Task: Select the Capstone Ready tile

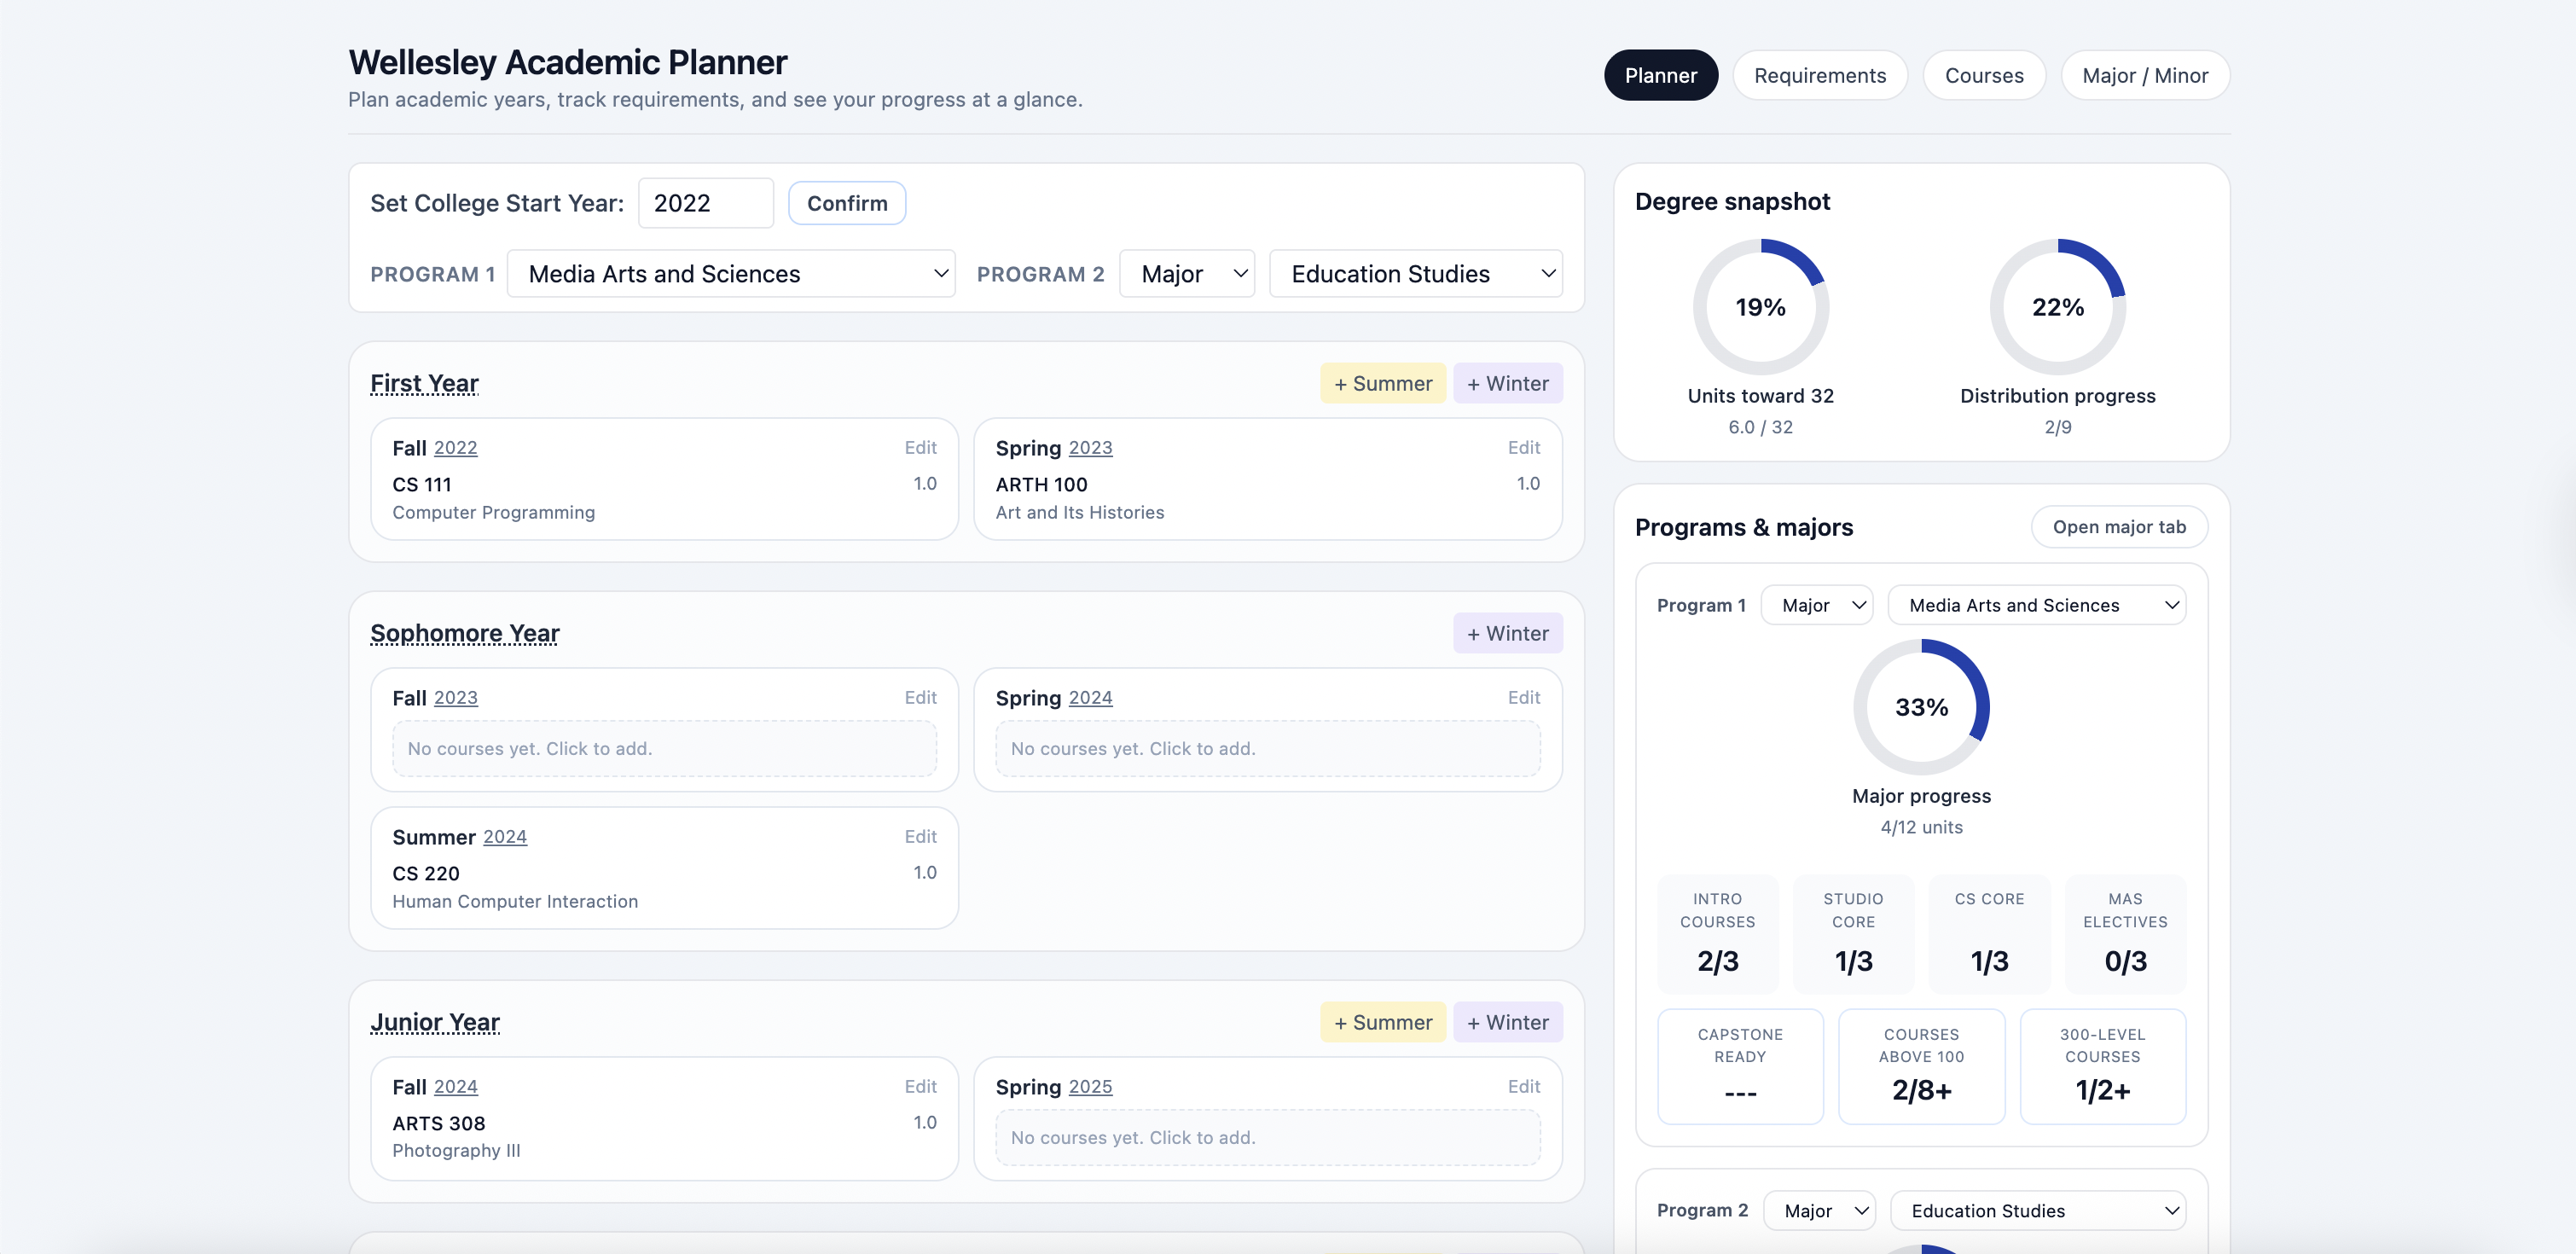Action: tap(1740, 1066)
